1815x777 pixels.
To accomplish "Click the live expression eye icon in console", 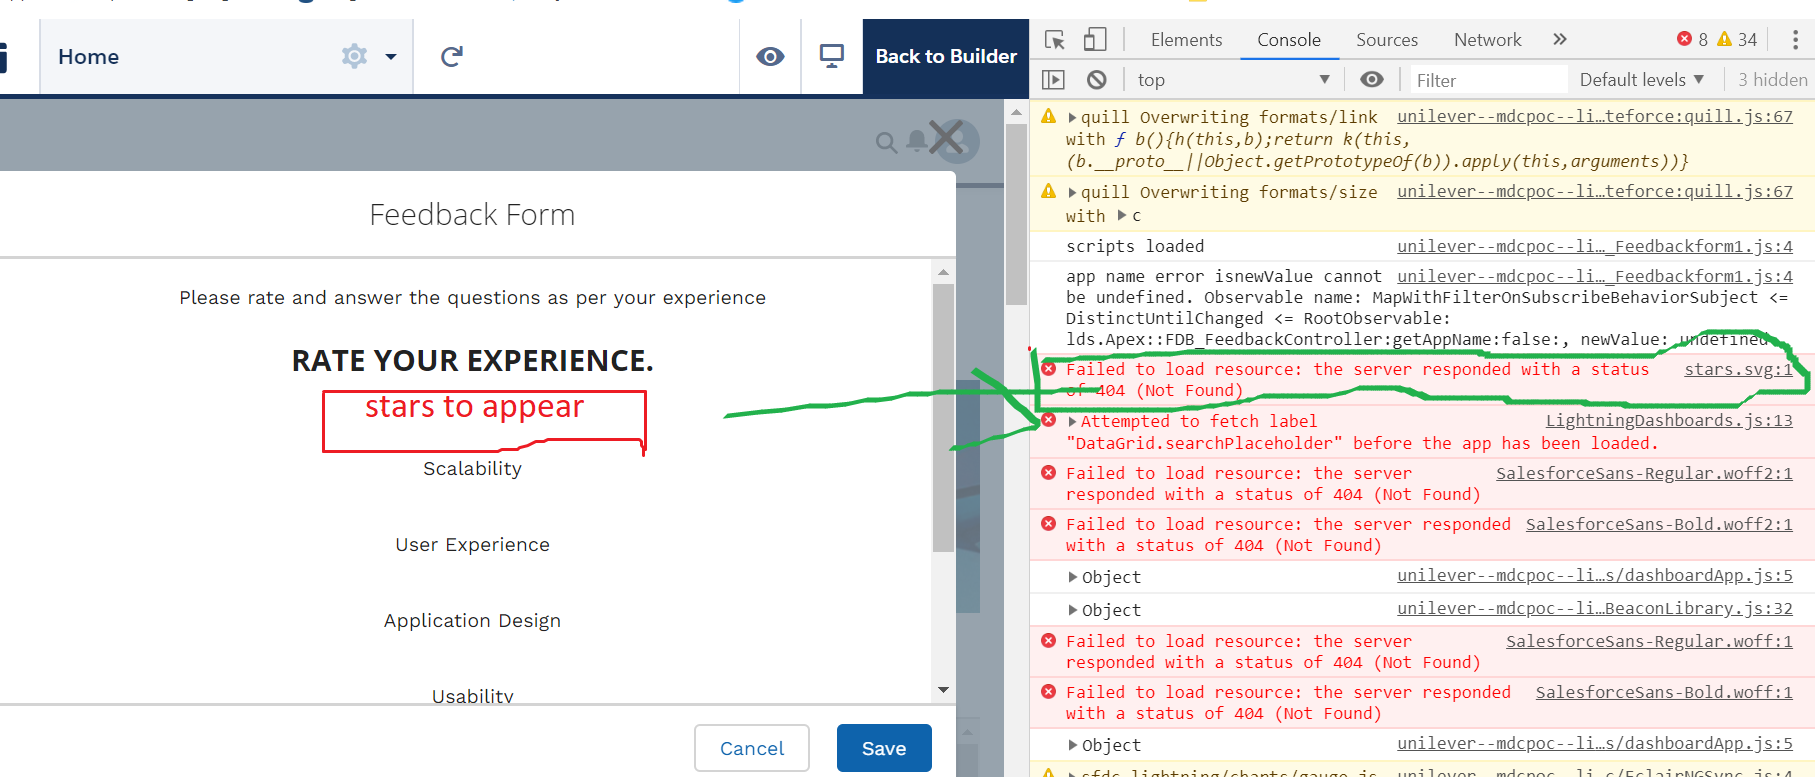I will point(1372,80).
